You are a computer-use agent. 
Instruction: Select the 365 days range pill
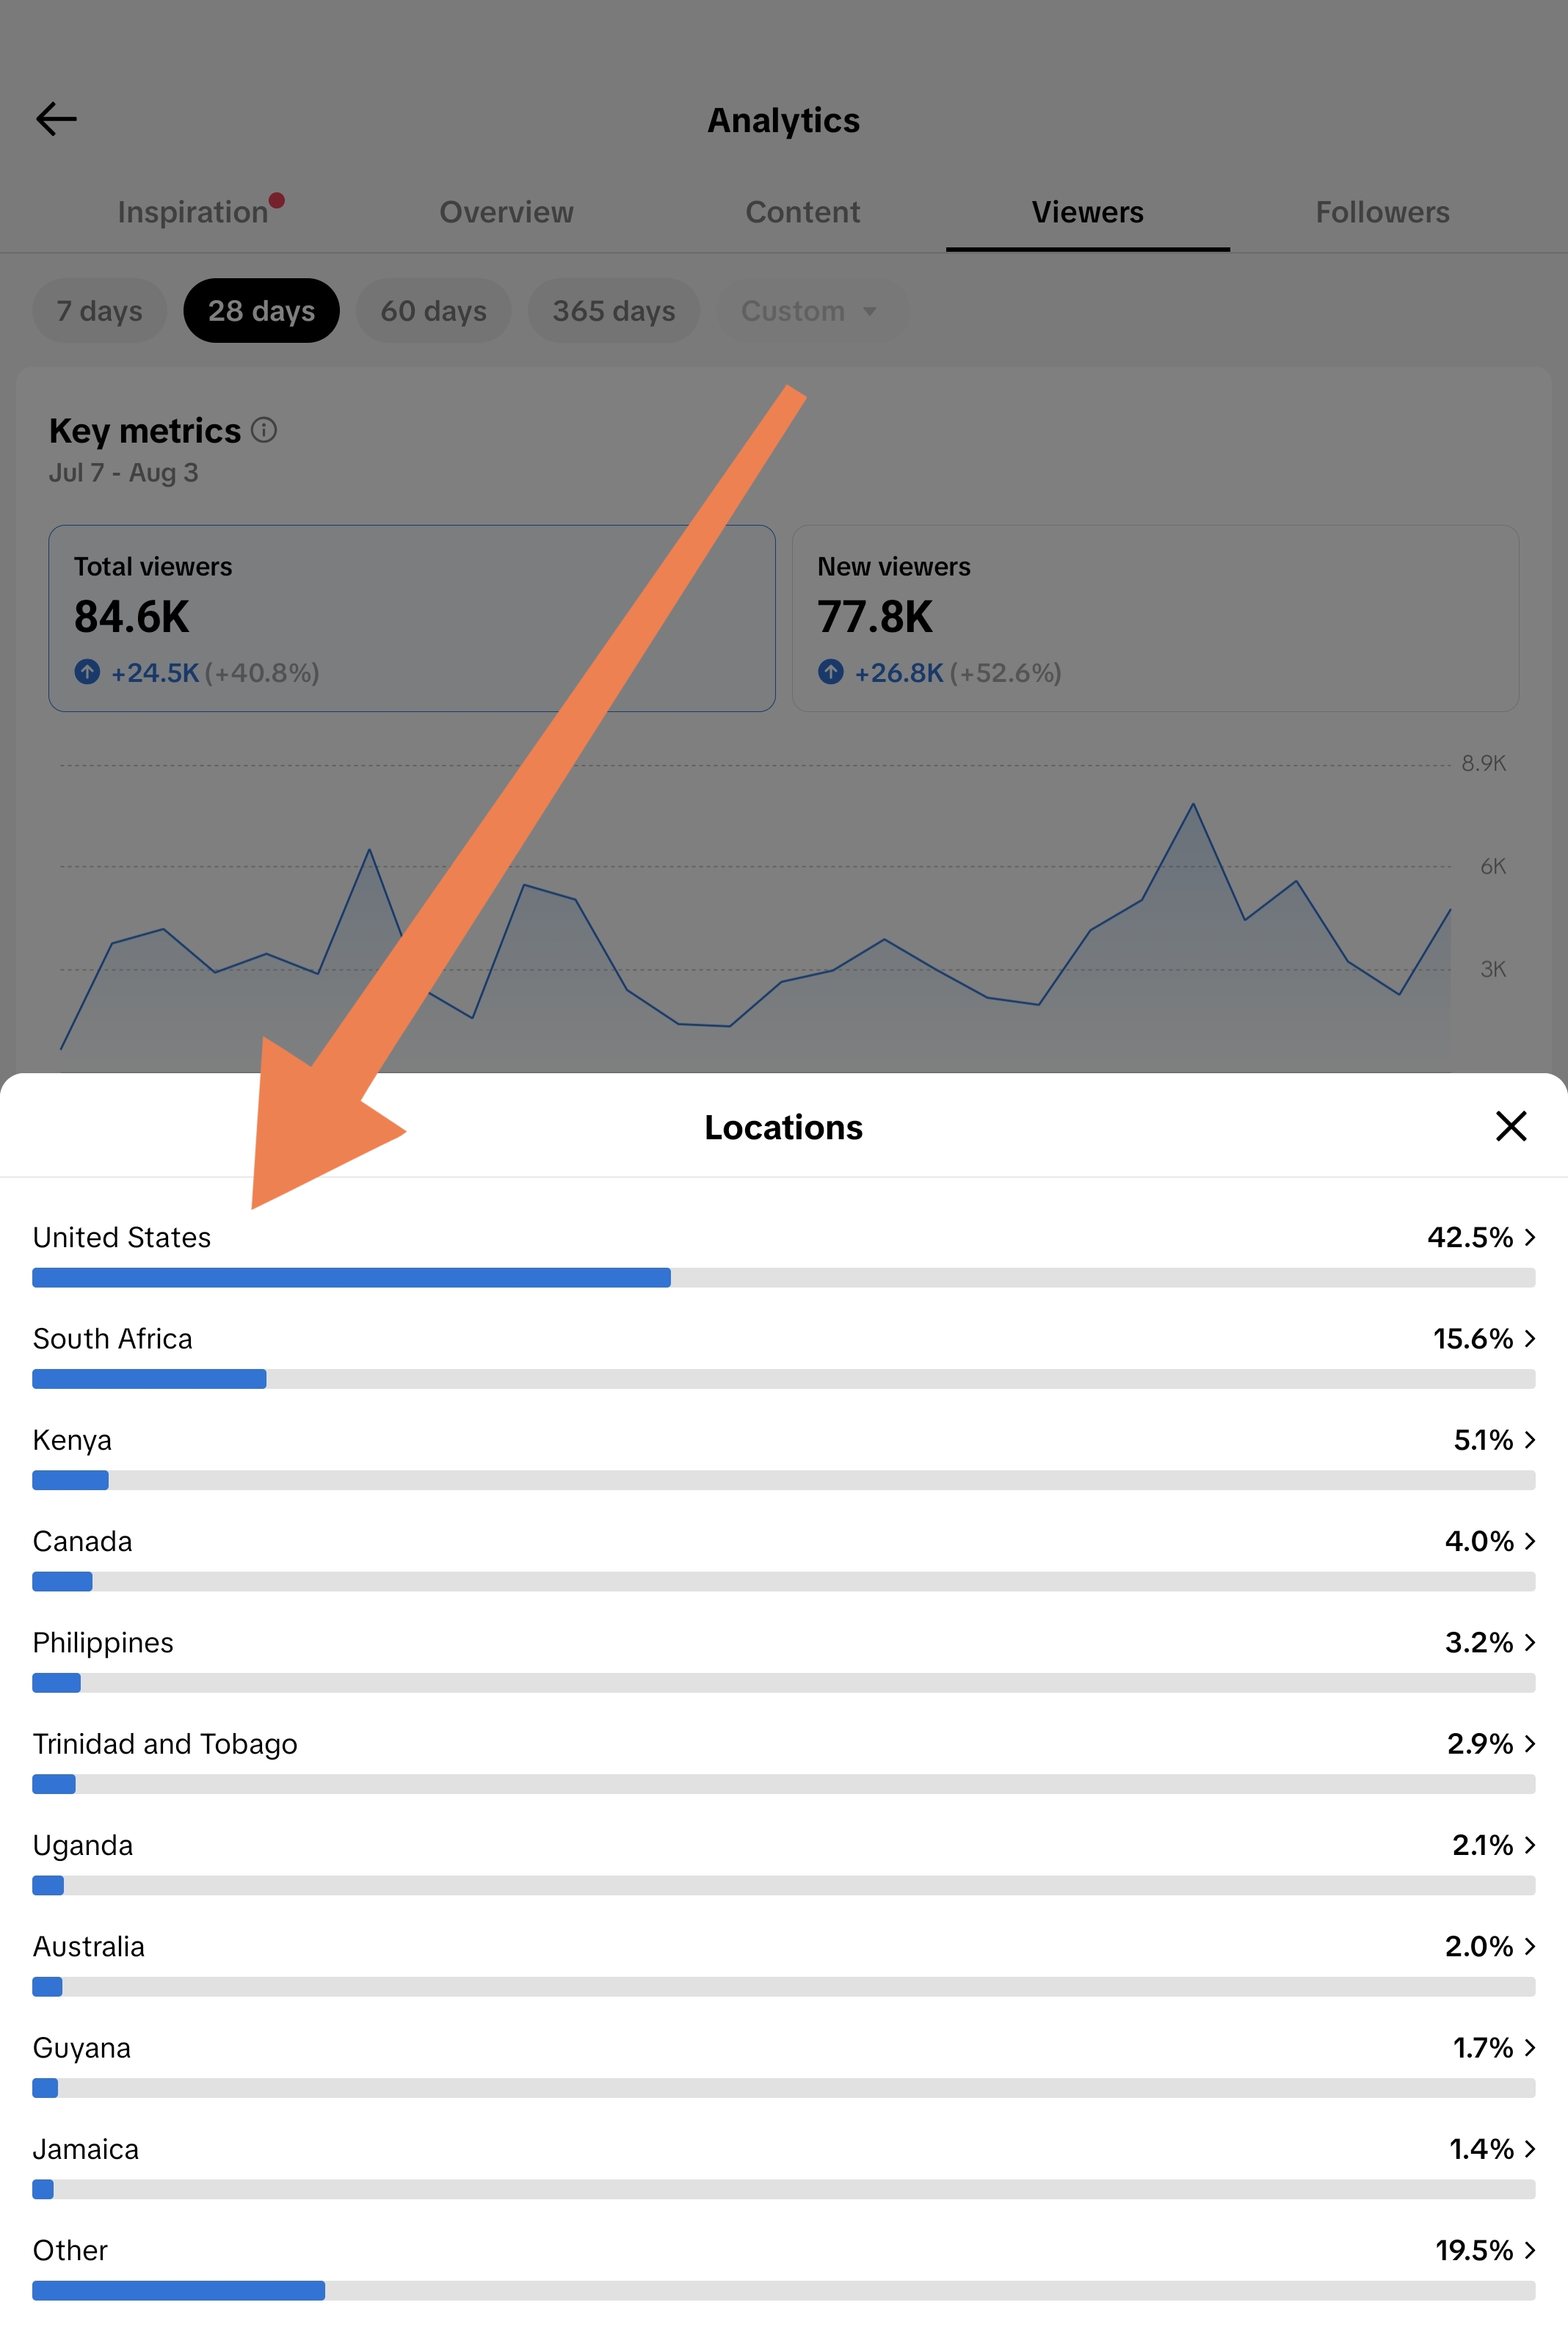pos(613,311)
